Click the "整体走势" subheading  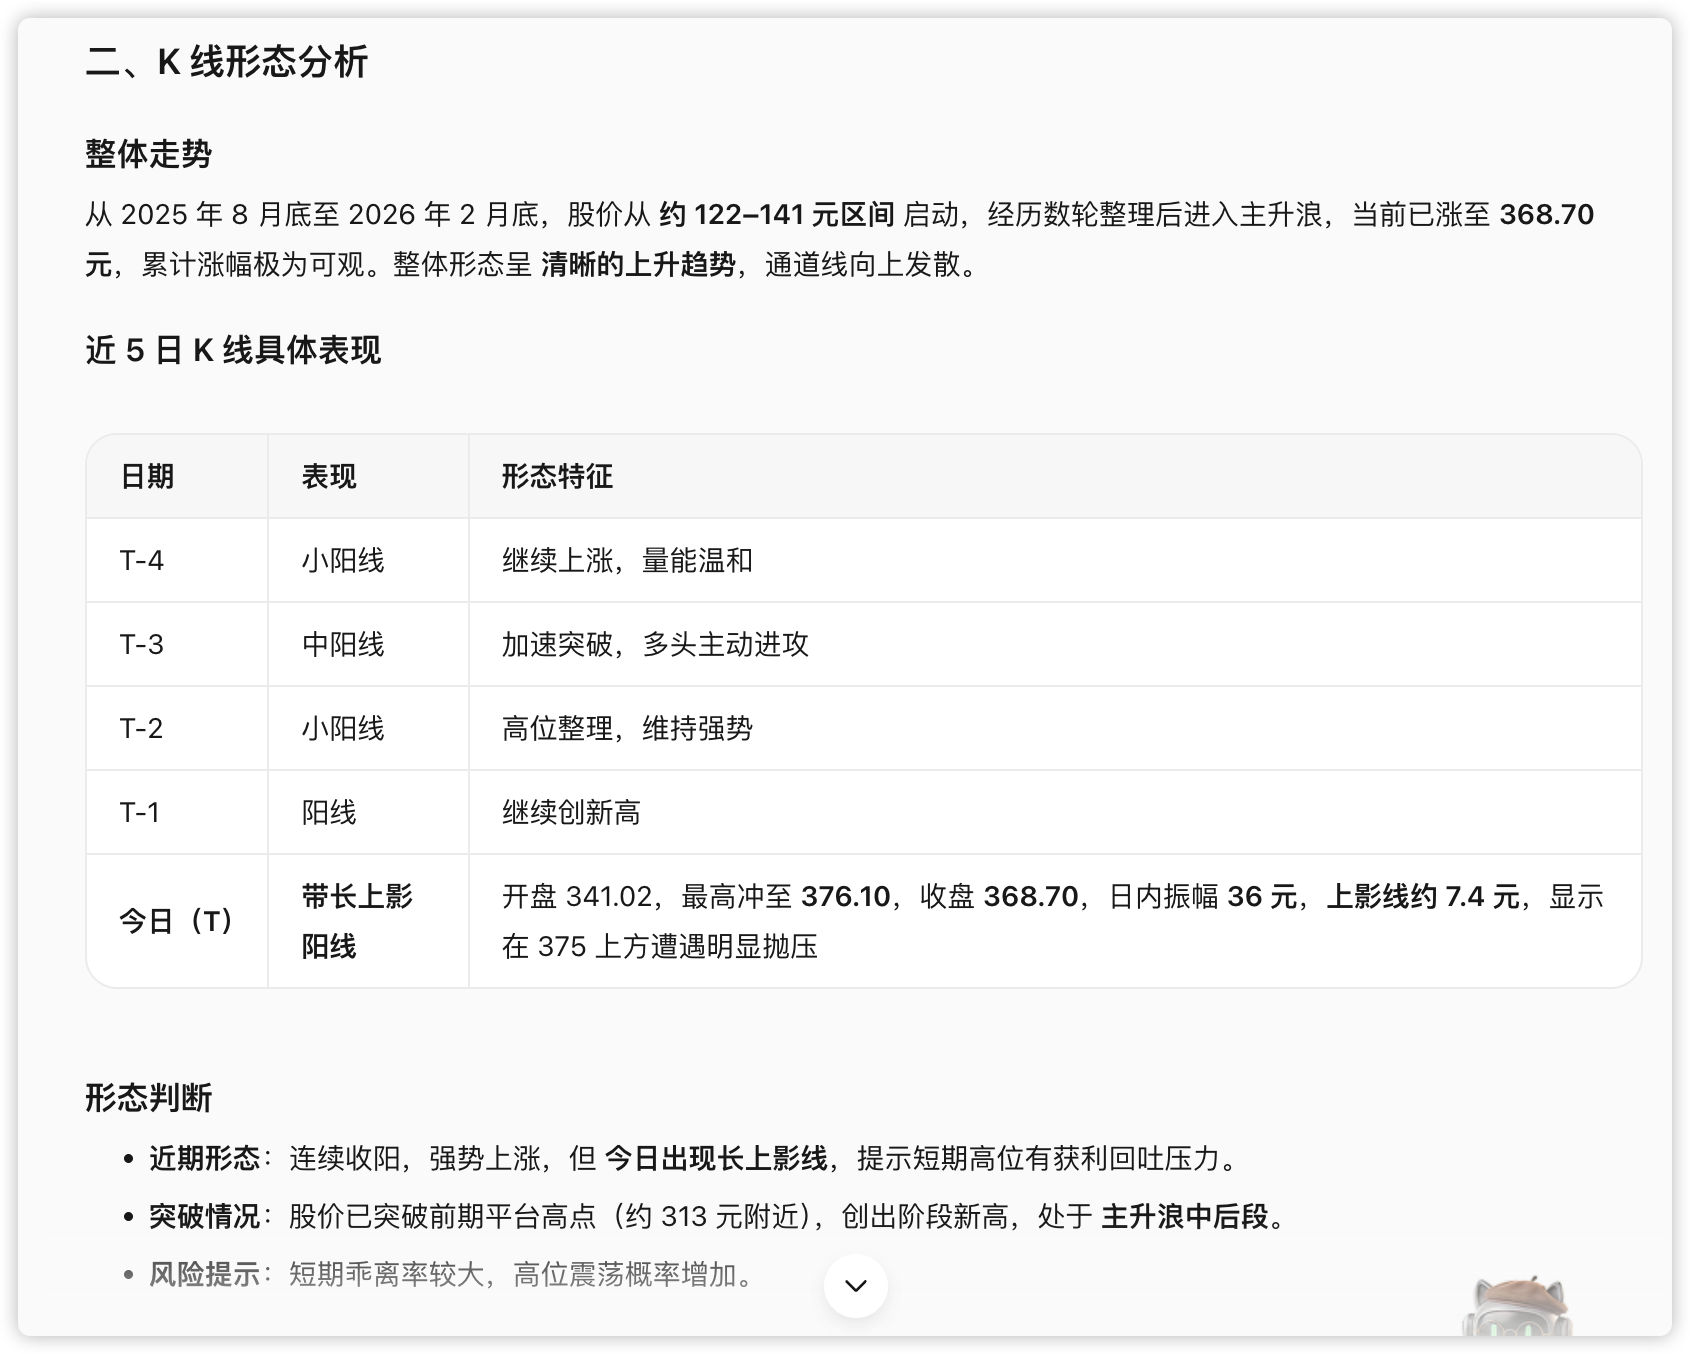(x=149, y=154)
